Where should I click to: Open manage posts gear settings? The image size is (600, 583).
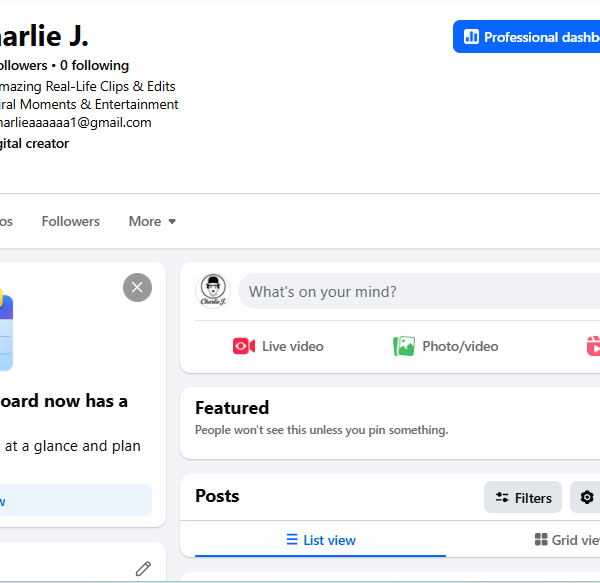[586, 497]
